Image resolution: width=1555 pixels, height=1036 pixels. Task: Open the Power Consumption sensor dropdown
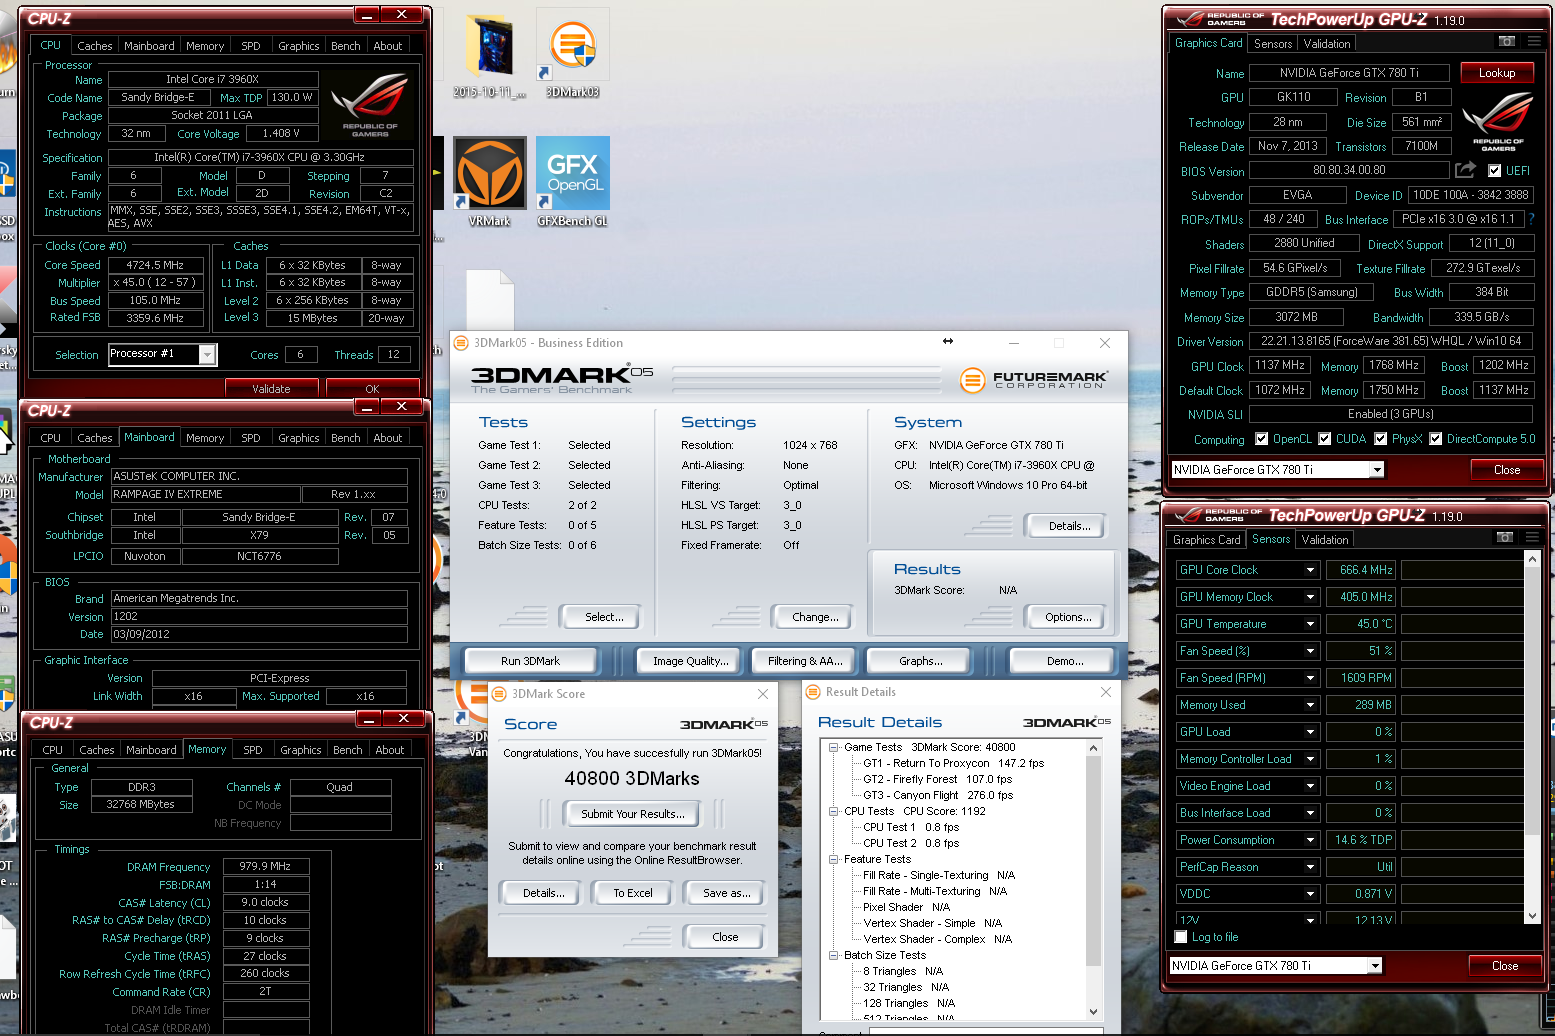1310,840
